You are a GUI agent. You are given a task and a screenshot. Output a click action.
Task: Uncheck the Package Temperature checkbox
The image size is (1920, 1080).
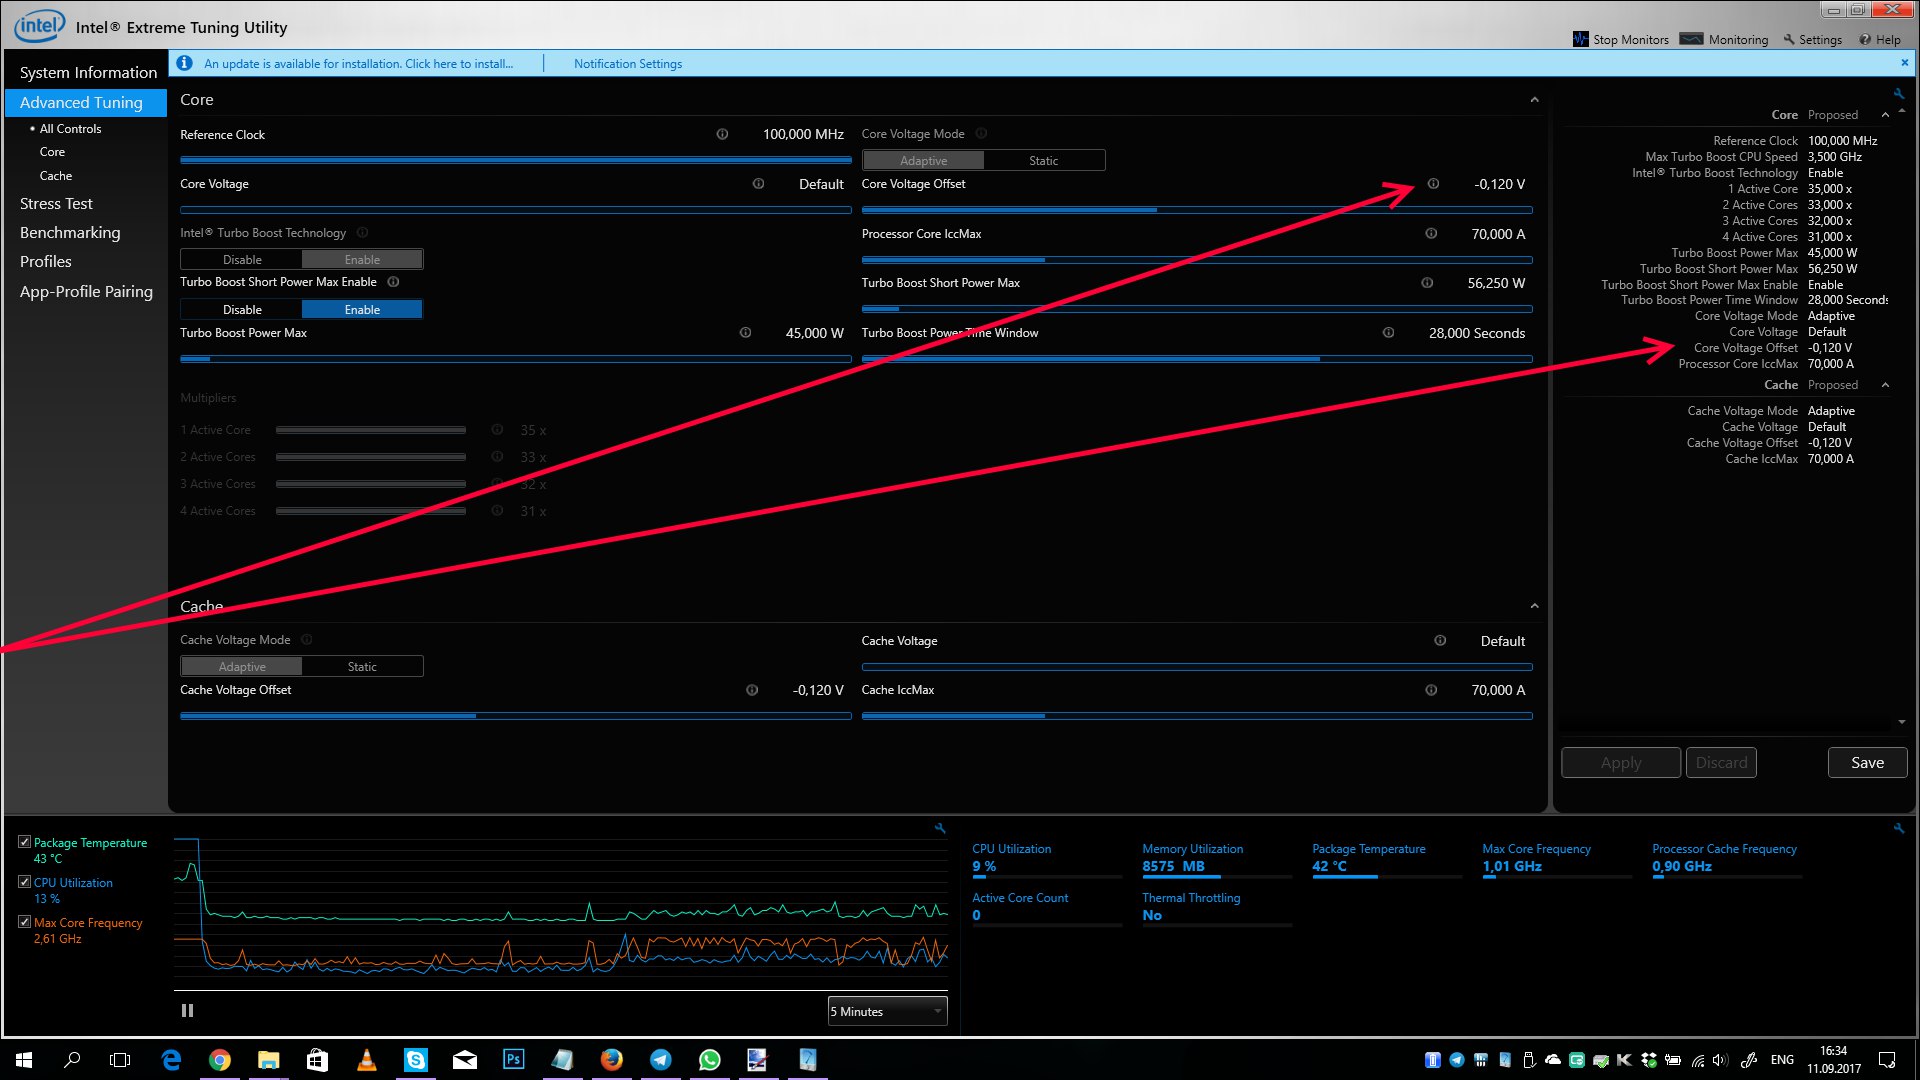click(24, 842)
